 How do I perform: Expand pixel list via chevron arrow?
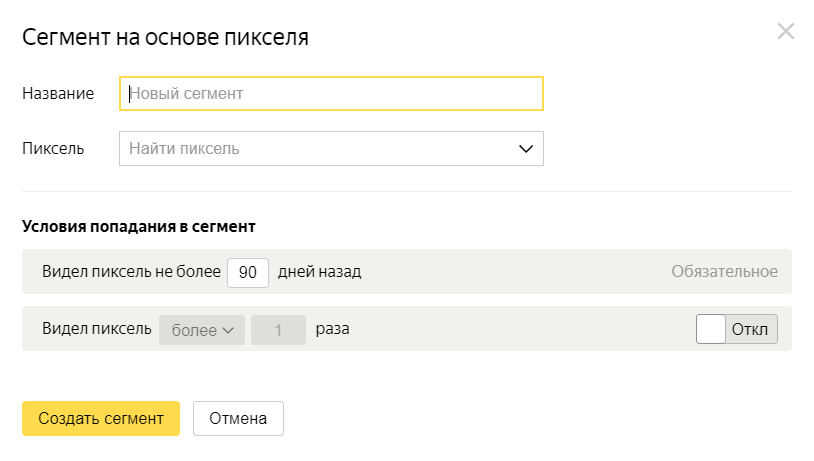[526, 149]
